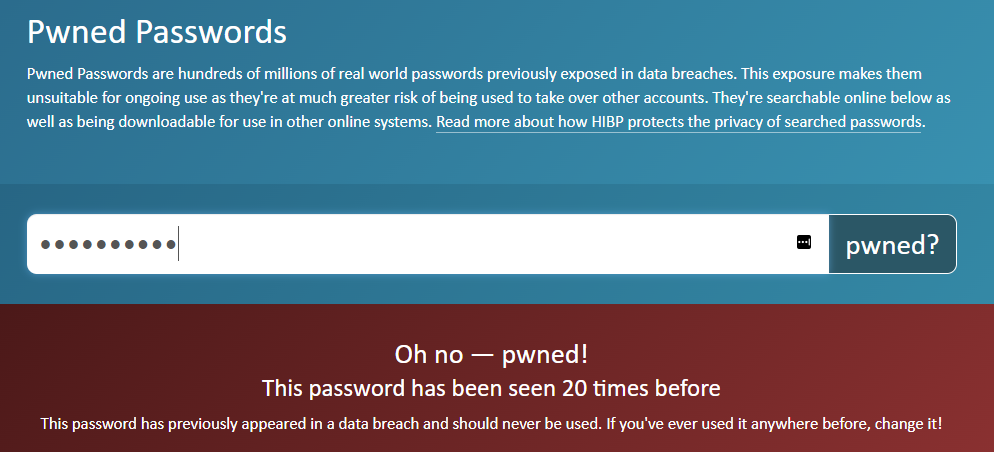Submit search with the pwned? button

[892, 245]
